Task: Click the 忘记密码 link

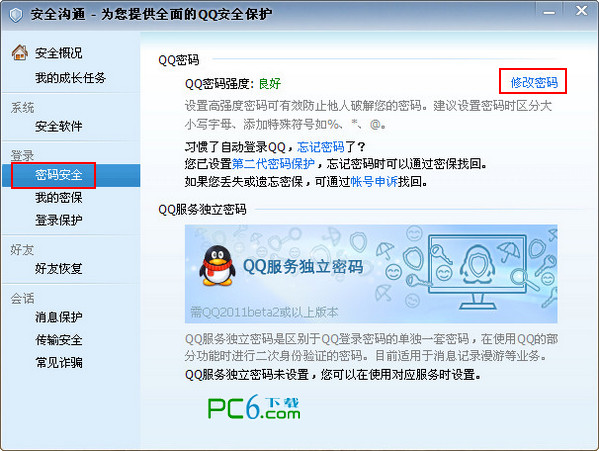Action: point(320,147)
